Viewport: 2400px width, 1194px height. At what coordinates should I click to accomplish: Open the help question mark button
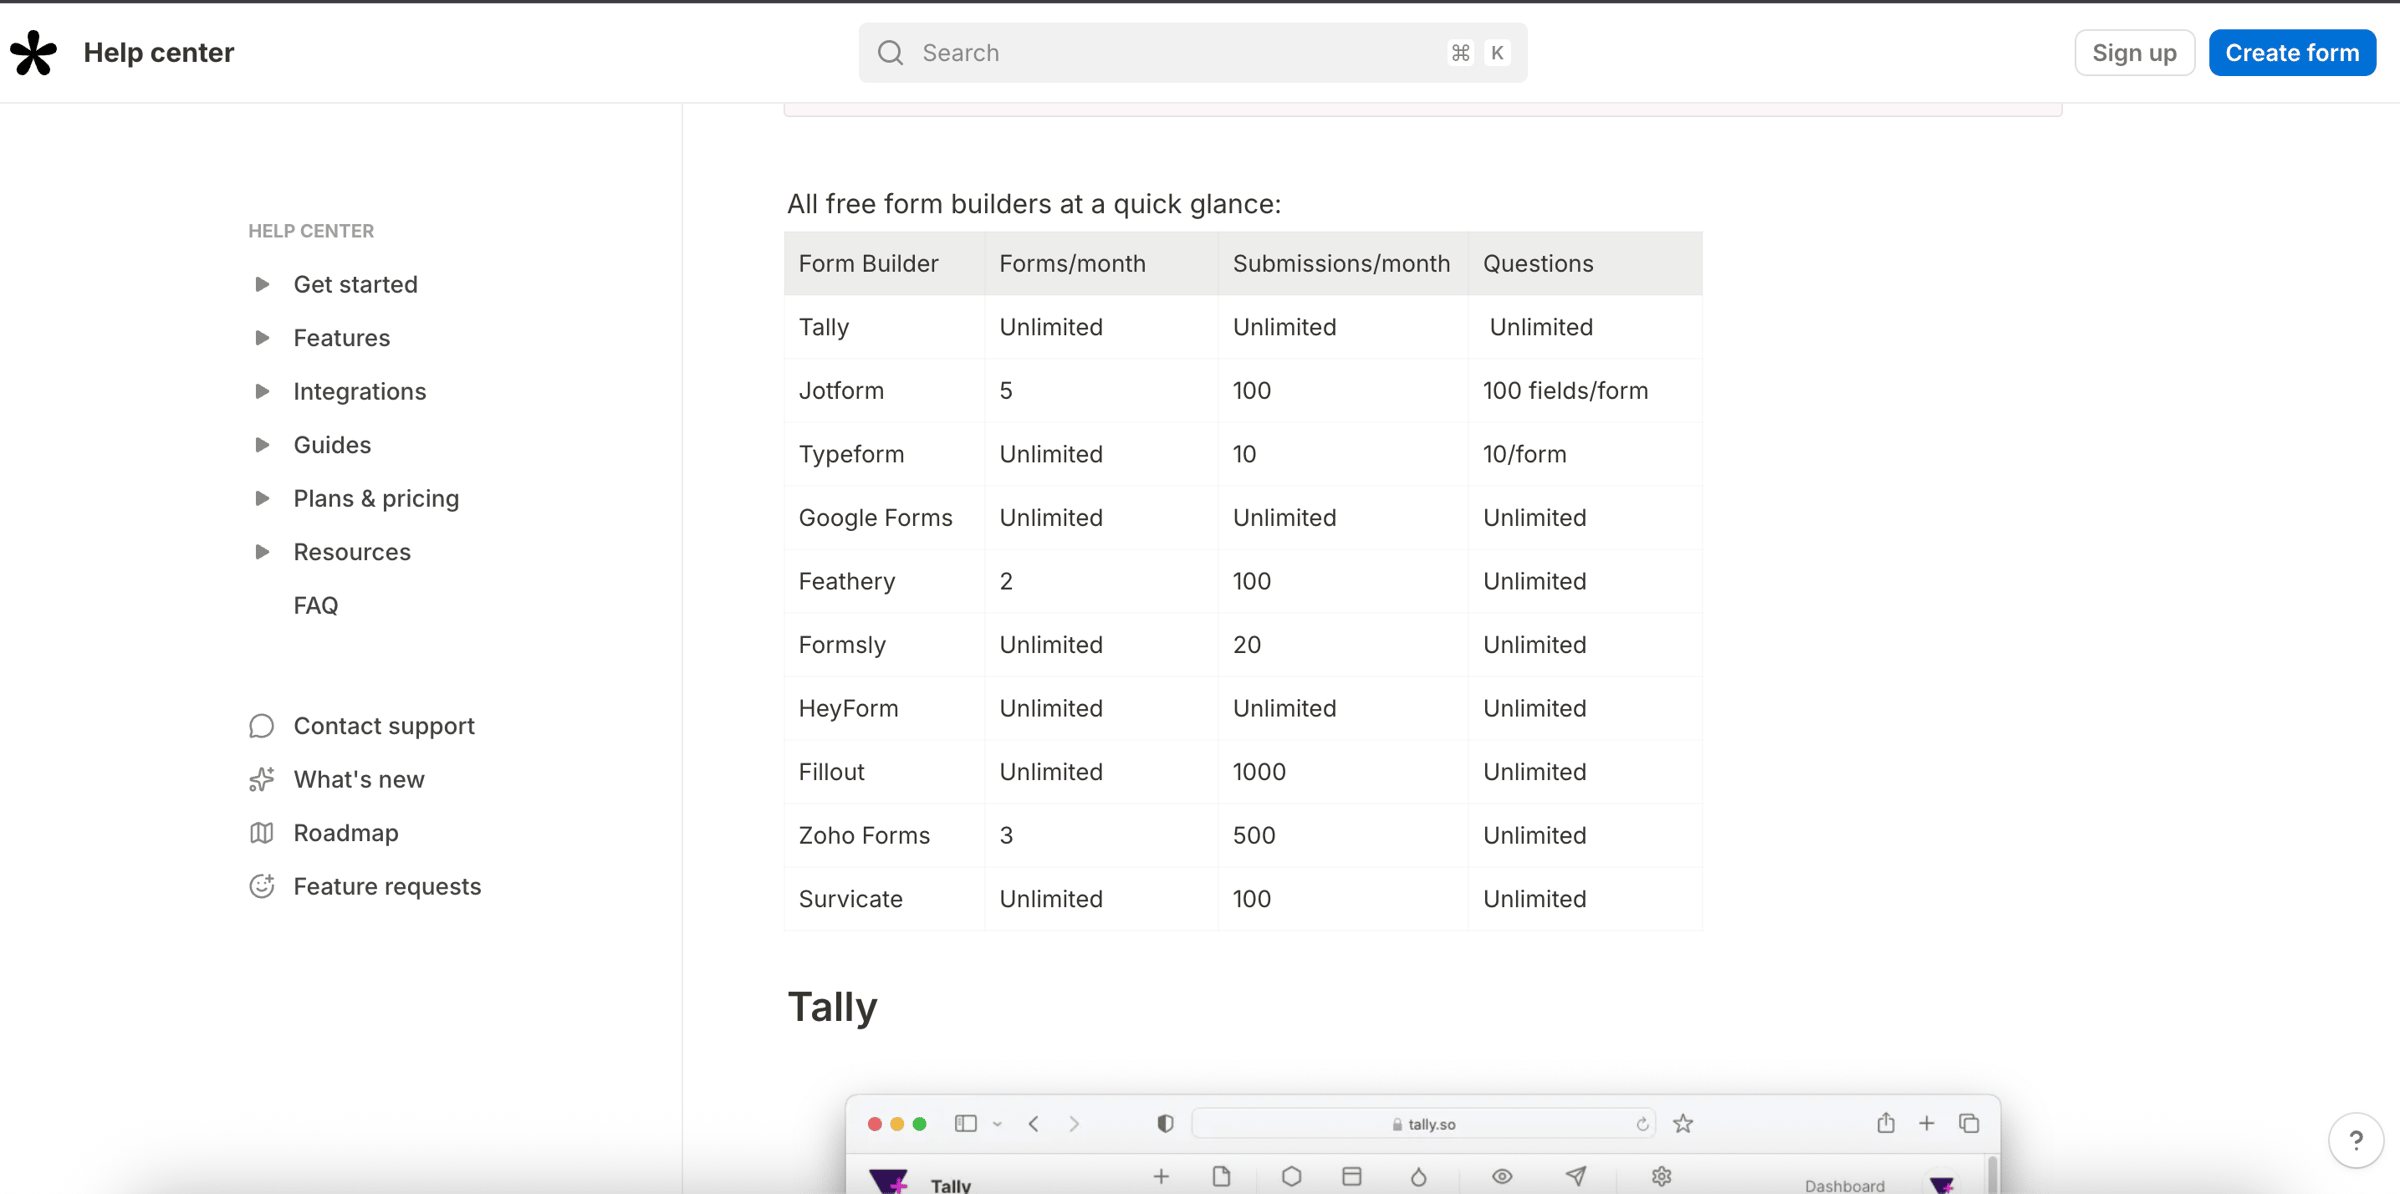tap(2355, 1140)
